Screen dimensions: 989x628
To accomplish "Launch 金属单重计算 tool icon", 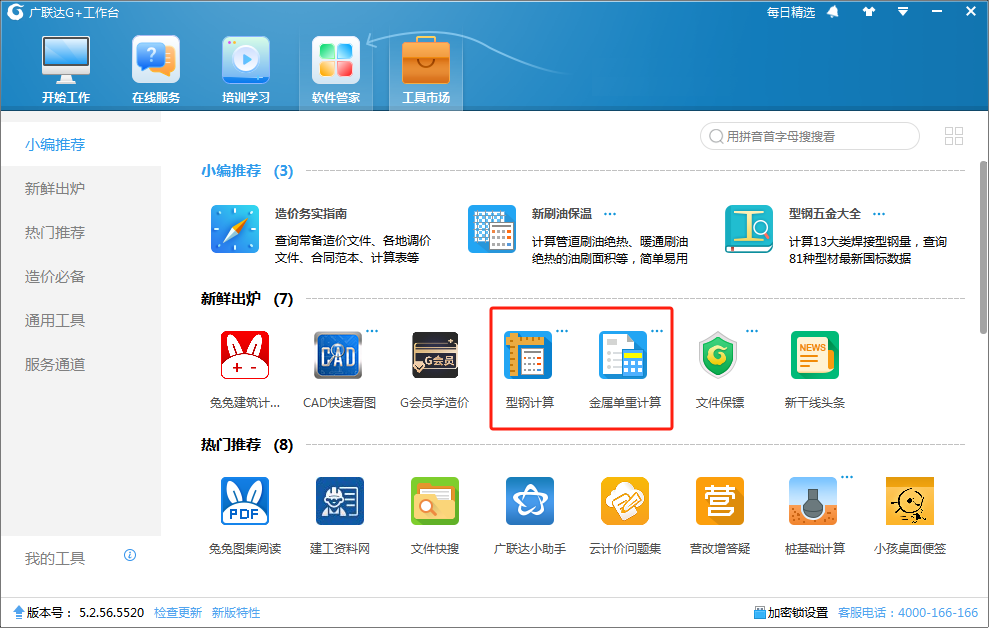I will pos(624,355).
